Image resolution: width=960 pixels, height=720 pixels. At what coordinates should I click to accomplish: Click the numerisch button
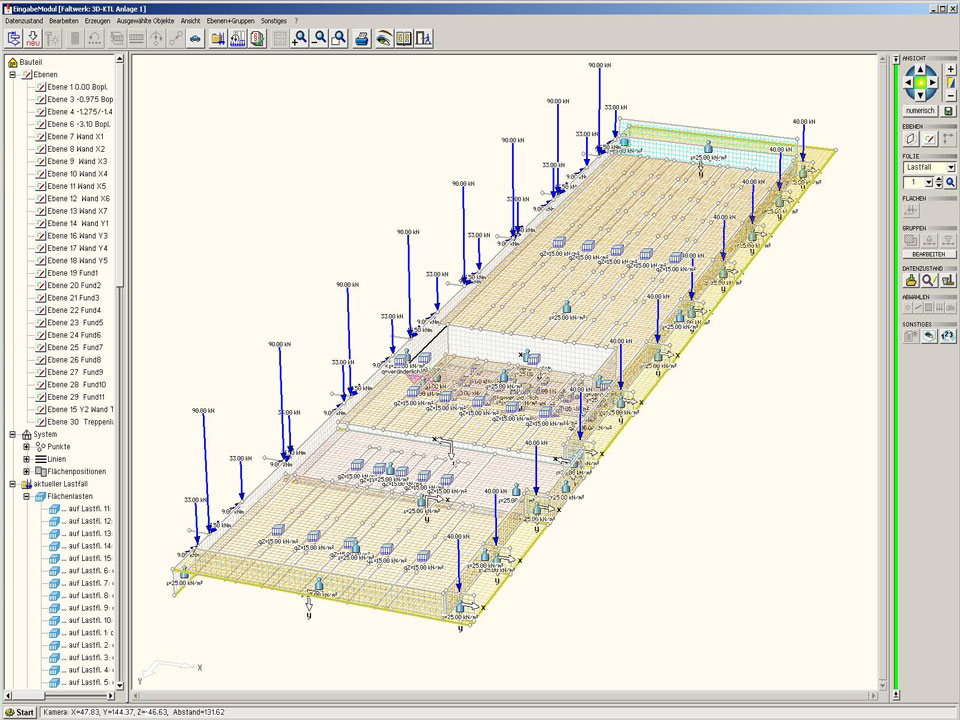click(x=920, y=110)
